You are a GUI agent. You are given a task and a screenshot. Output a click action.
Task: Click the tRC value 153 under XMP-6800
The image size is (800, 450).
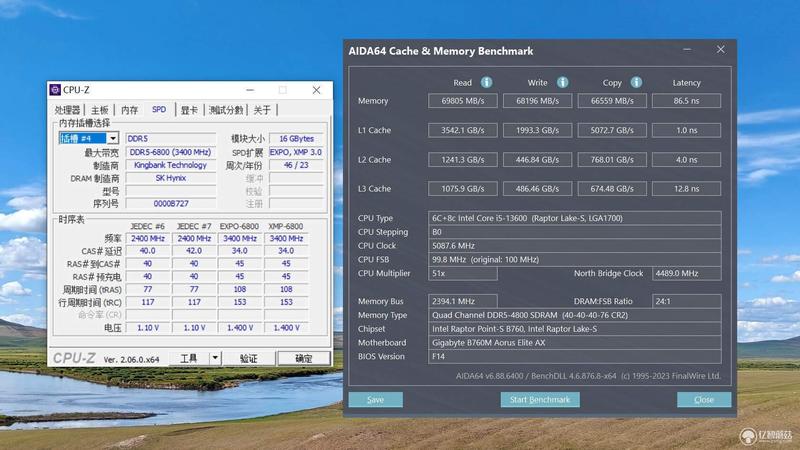click(x=286, y=302)
